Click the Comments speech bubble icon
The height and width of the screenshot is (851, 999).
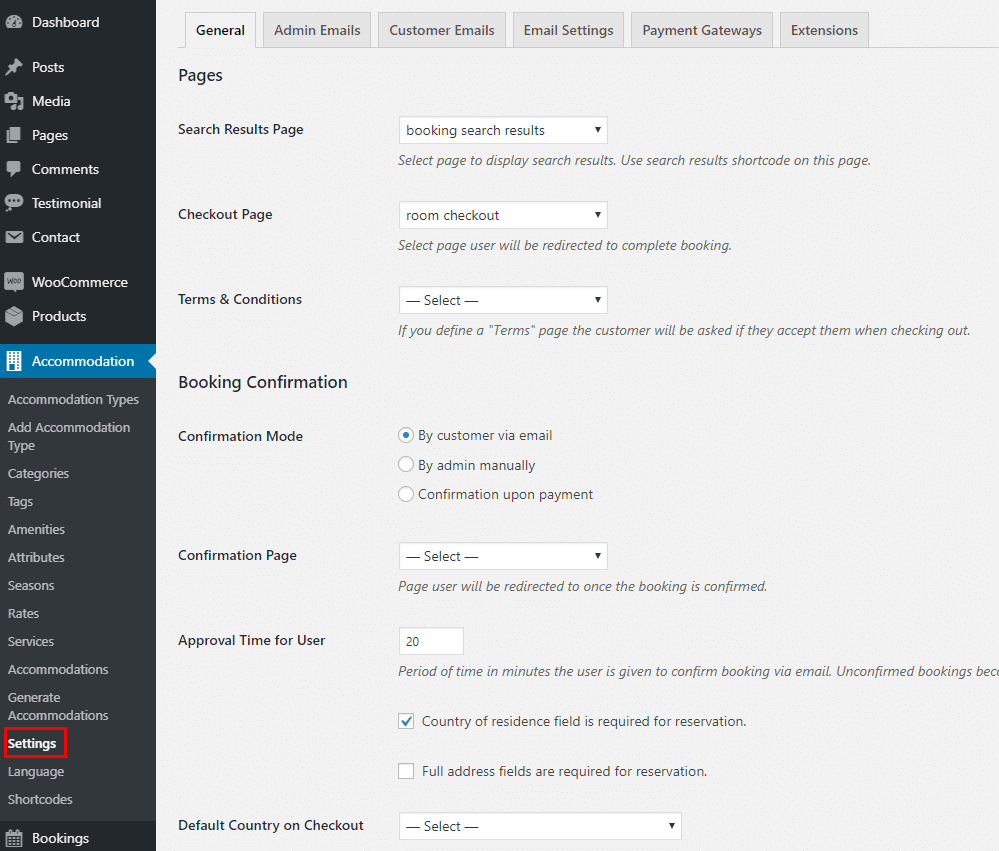click(14, 169)
